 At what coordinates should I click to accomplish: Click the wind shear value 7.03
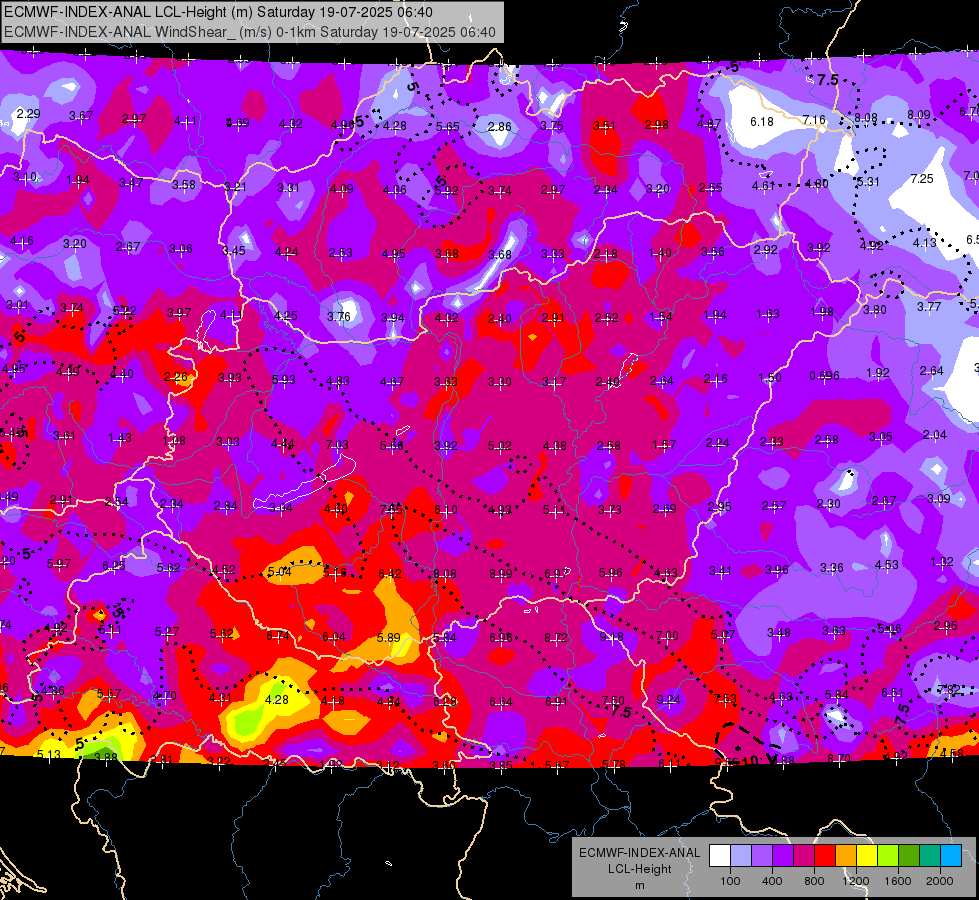[x=337, y=445]
